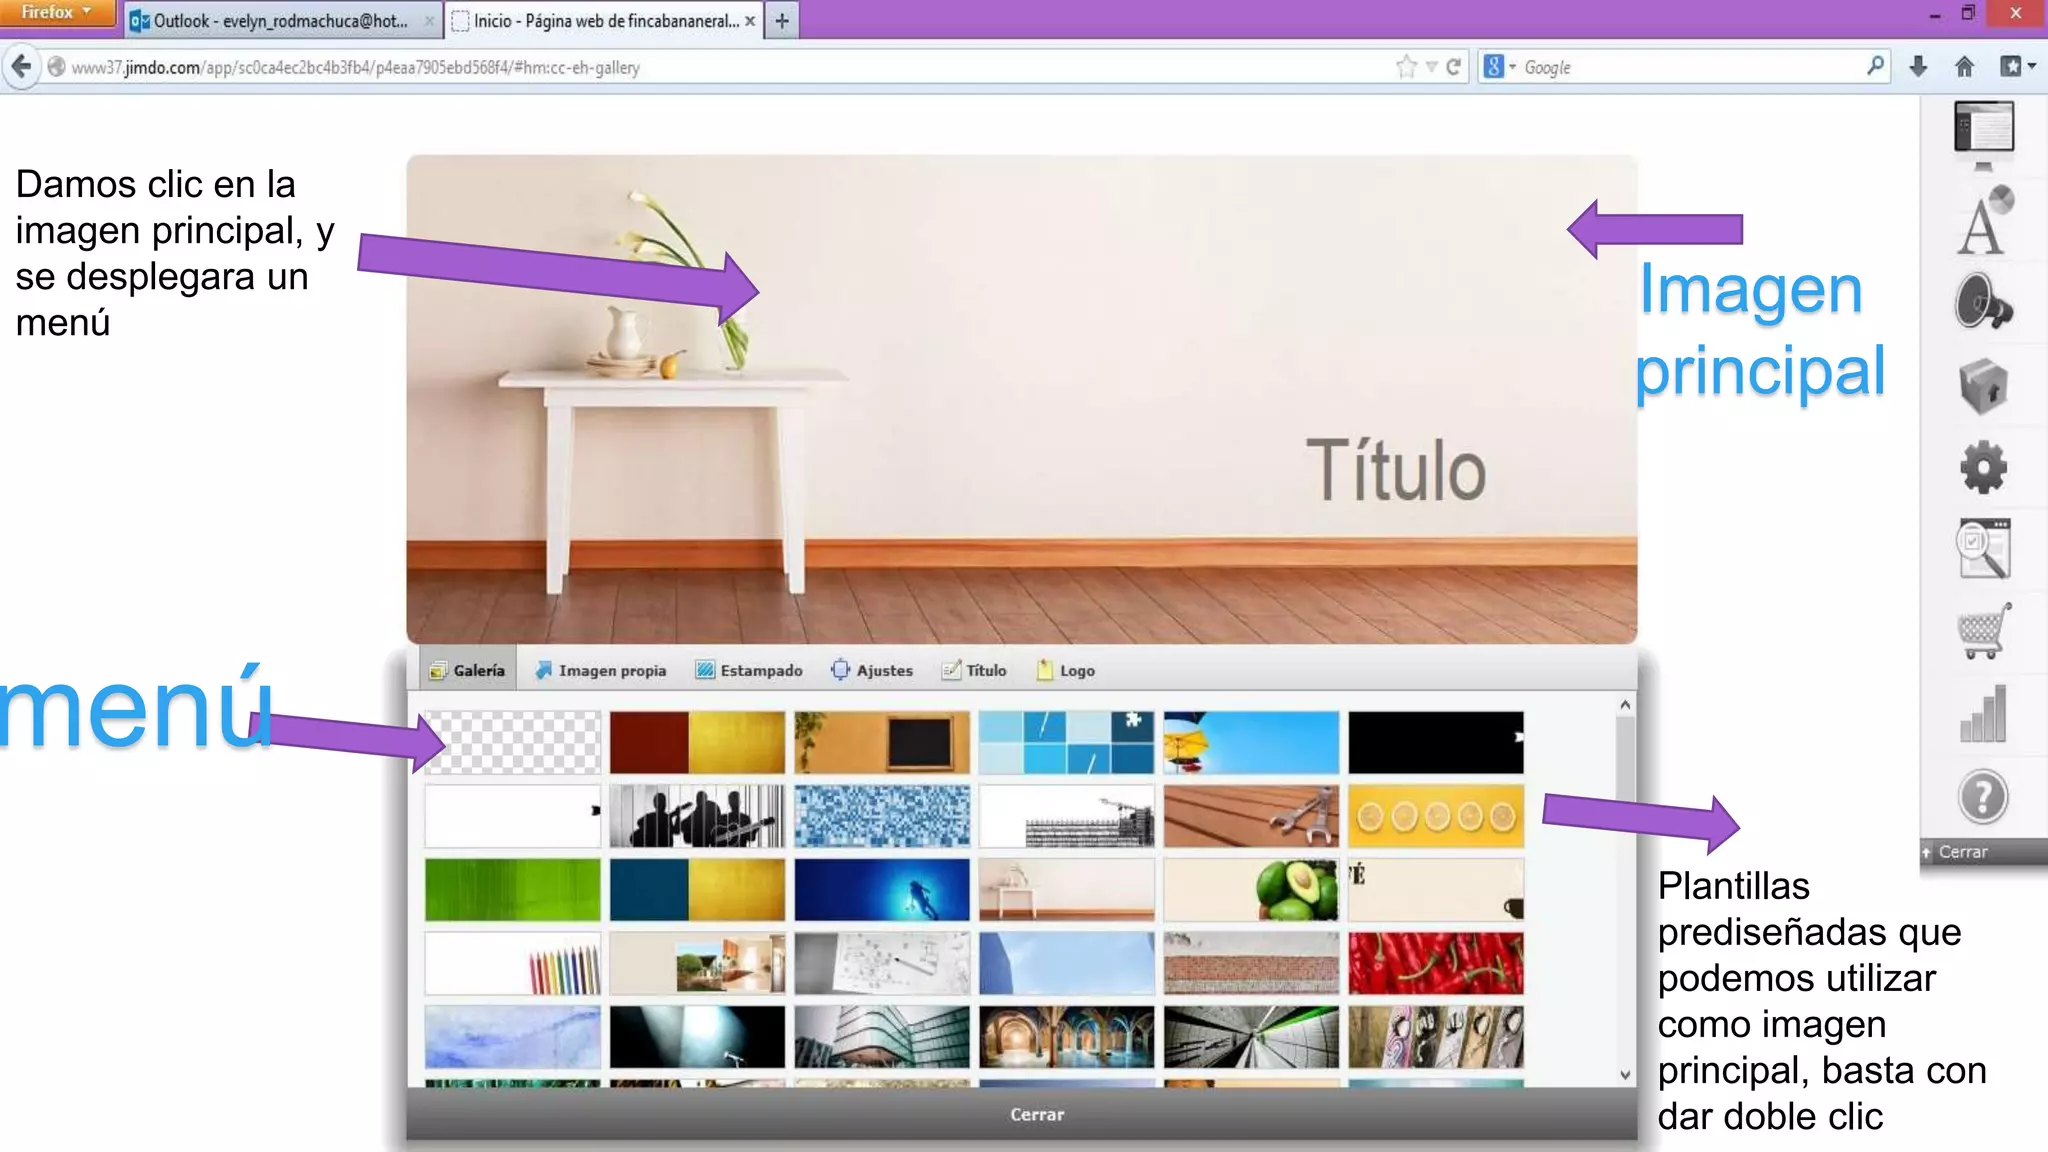The height and width of the screenshot is (1152, 2048).
Task: Reload the page with refresh icon
Action: pos(1453,67)
